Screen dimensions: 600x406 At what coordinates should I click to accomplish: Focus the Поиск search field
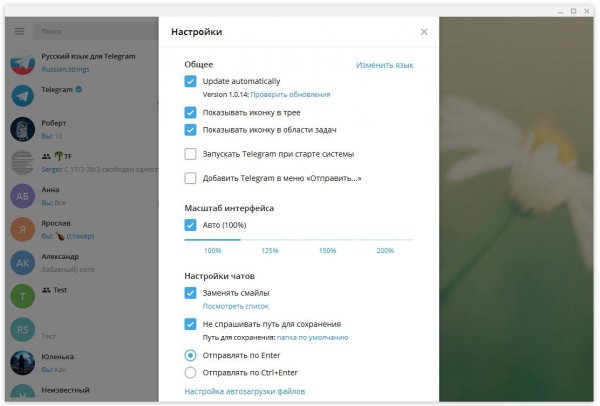coord(96,31)
